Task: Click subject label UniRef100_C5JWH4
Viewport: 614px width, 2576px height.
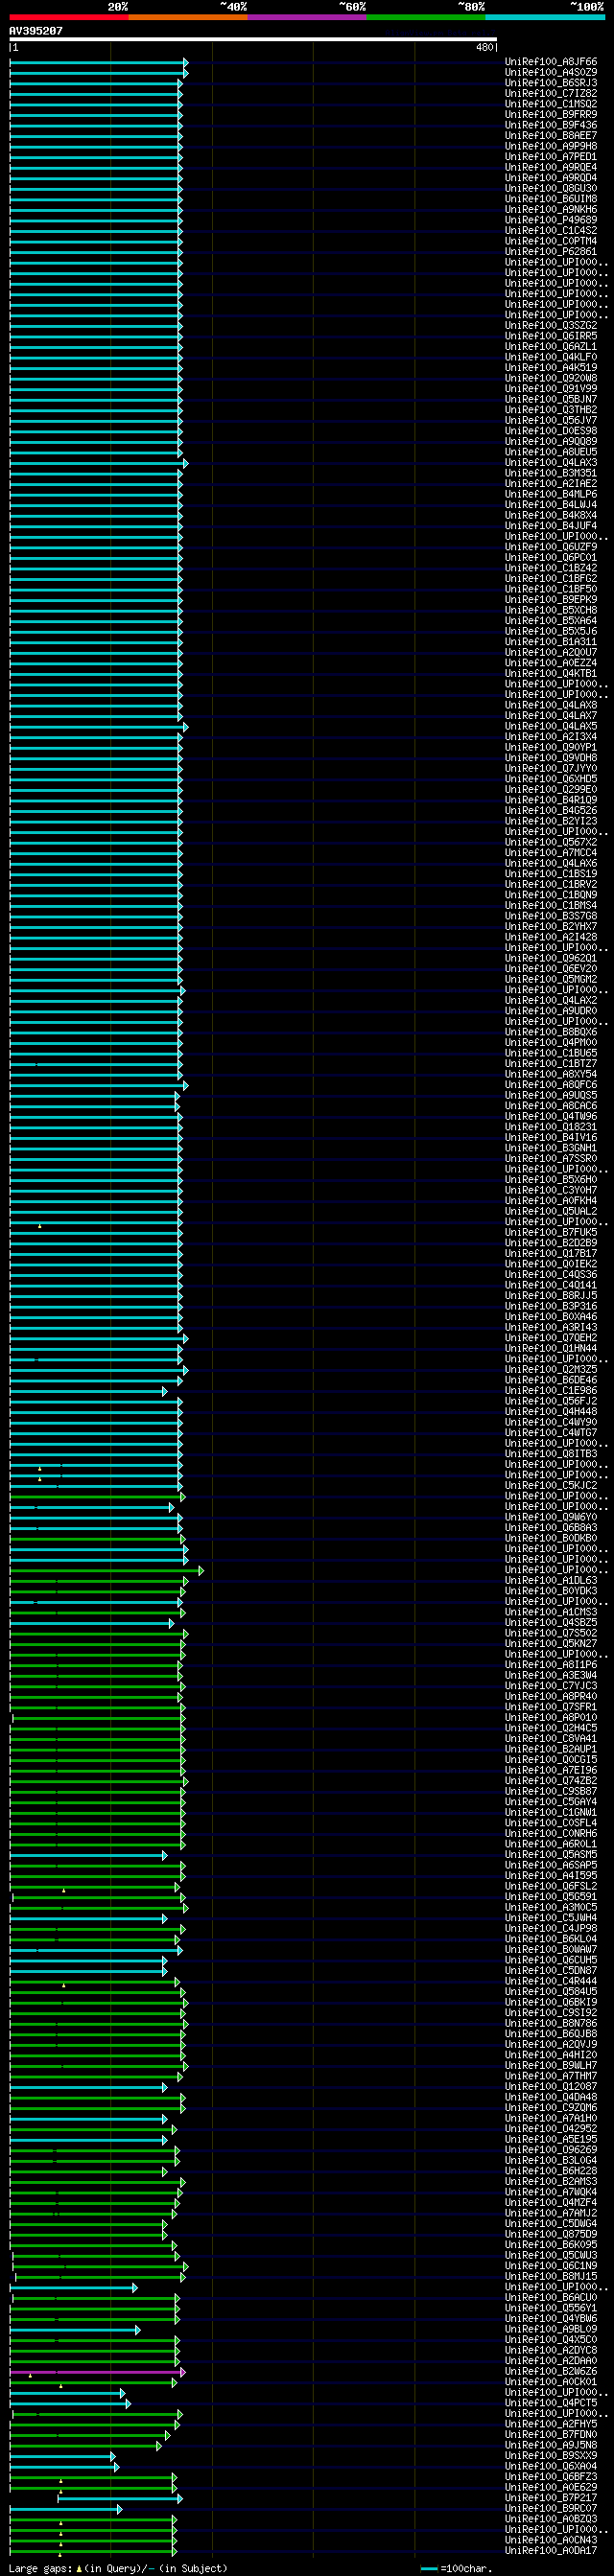Action: coord(551,1918)
